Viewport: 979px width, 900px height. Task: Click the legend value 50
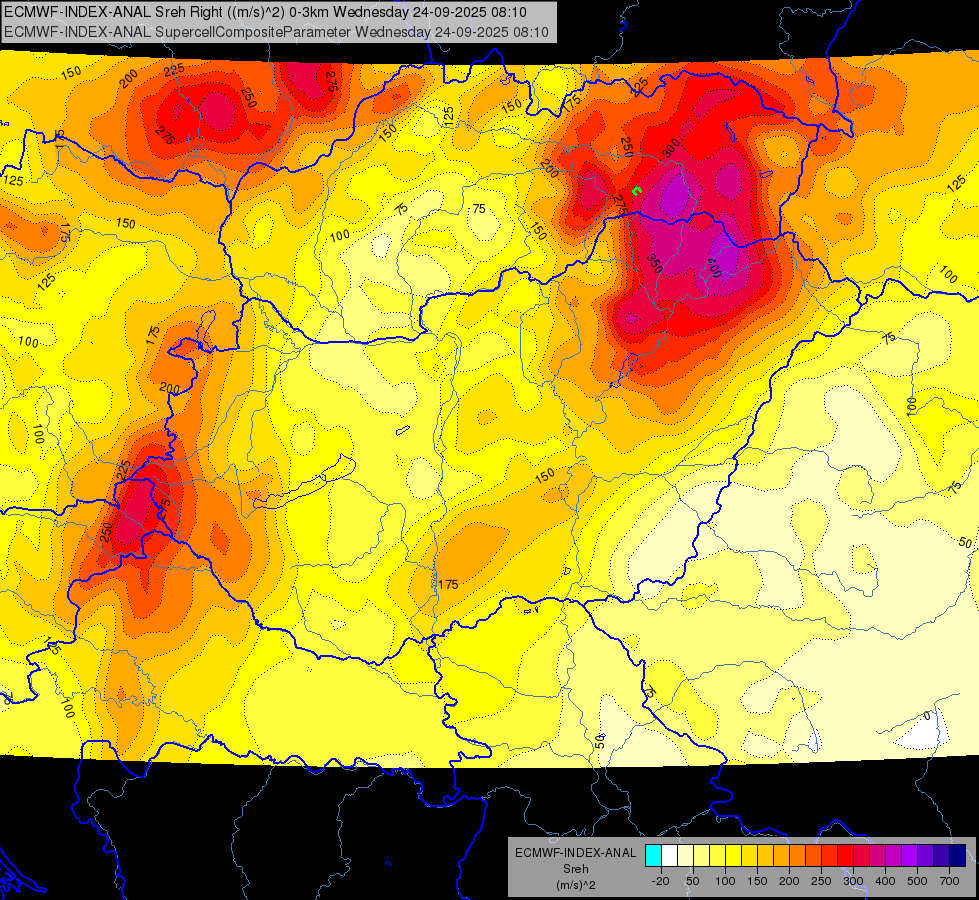692,881
